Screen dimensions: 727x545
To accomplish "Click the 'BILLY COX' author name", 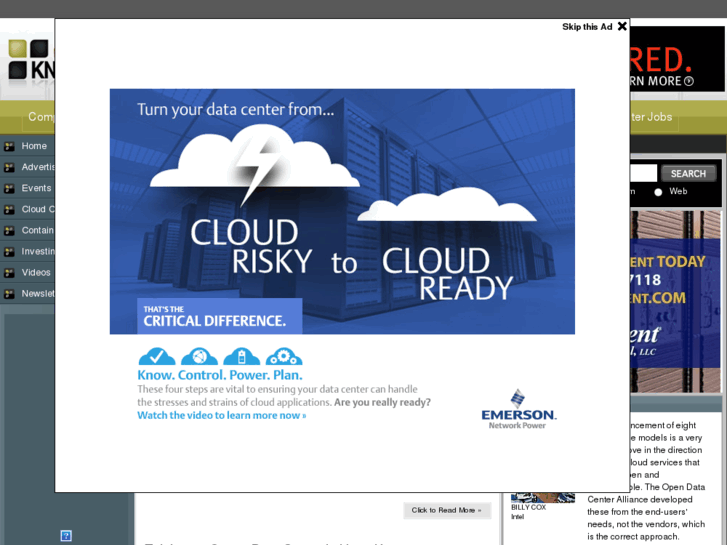I will pos(529,507).
